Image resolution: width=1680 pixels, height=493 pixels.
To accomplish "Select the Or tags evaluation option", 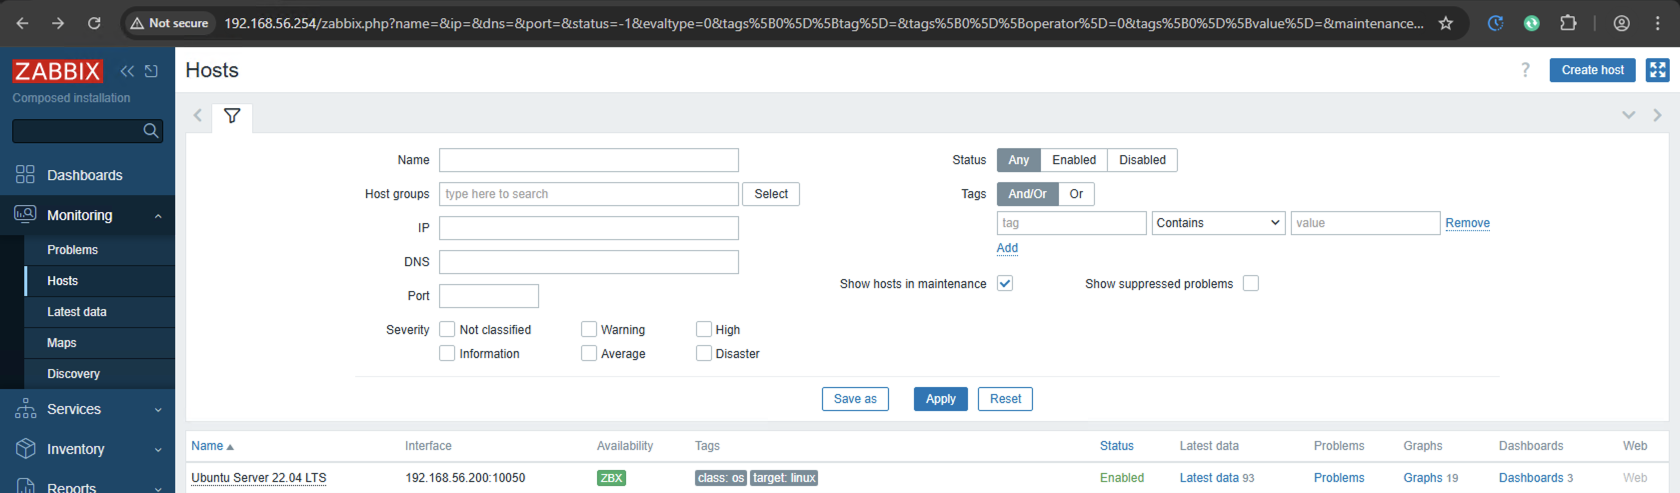I will click(1076, 194).
